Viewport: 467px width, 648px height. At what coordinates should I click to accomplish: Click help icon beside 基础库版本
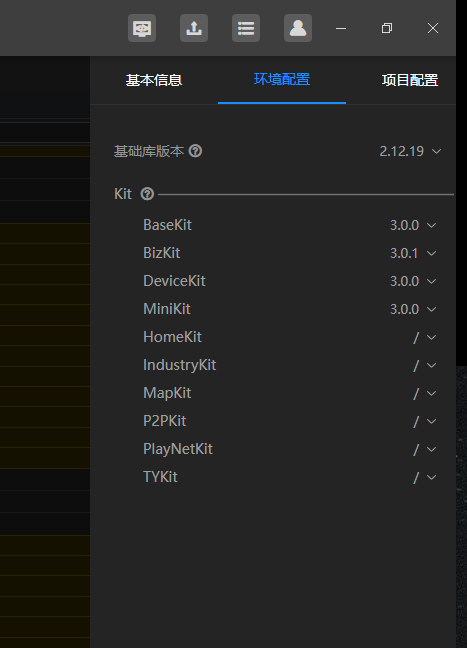[x=195, y=151]
